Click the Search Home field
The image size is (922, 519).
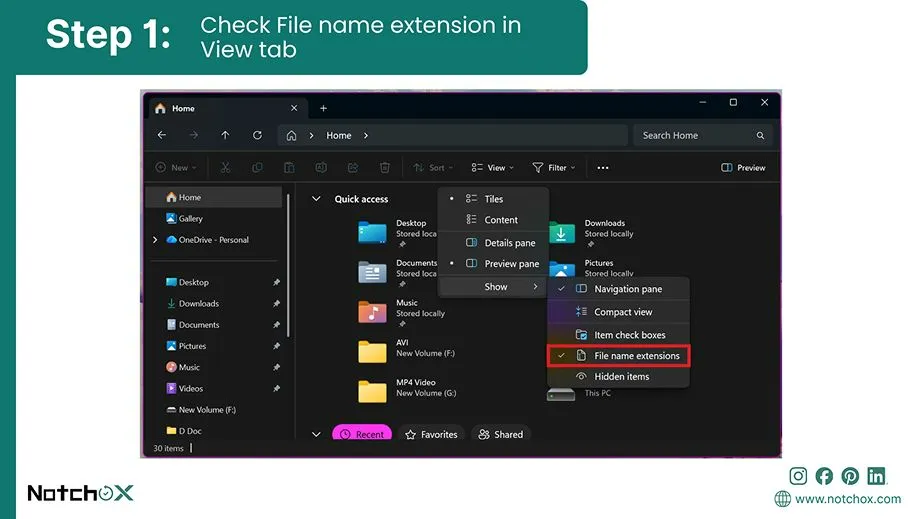click(x=703, y=136)
